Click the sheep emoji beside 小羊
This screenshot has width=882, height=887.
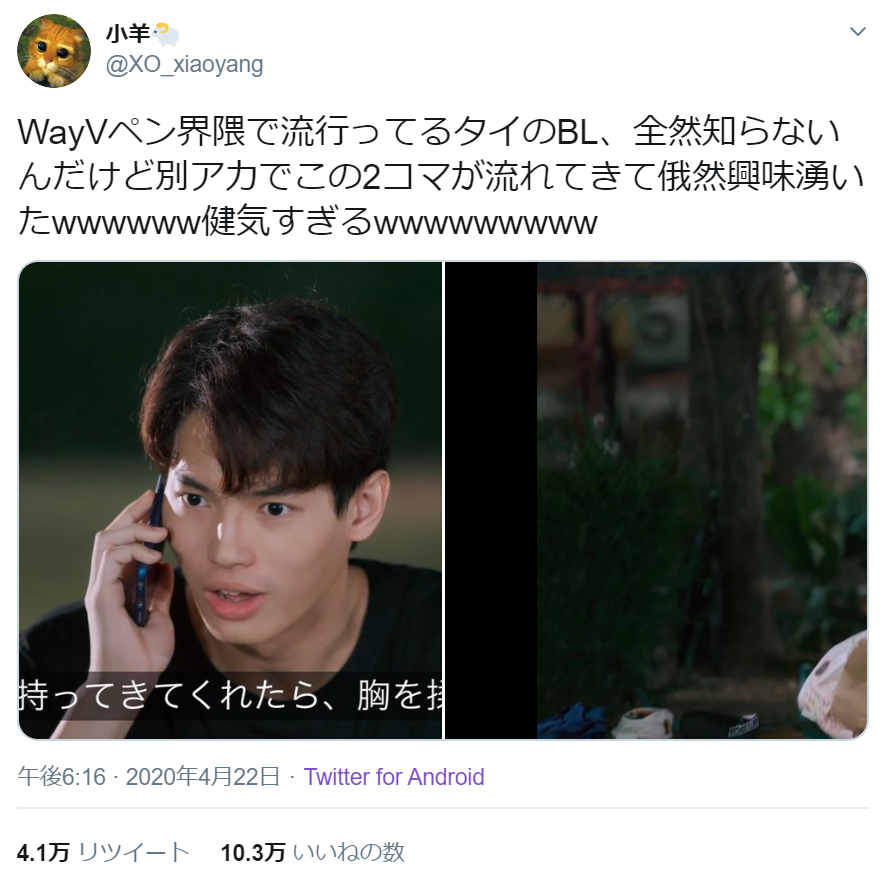[166, 35]
